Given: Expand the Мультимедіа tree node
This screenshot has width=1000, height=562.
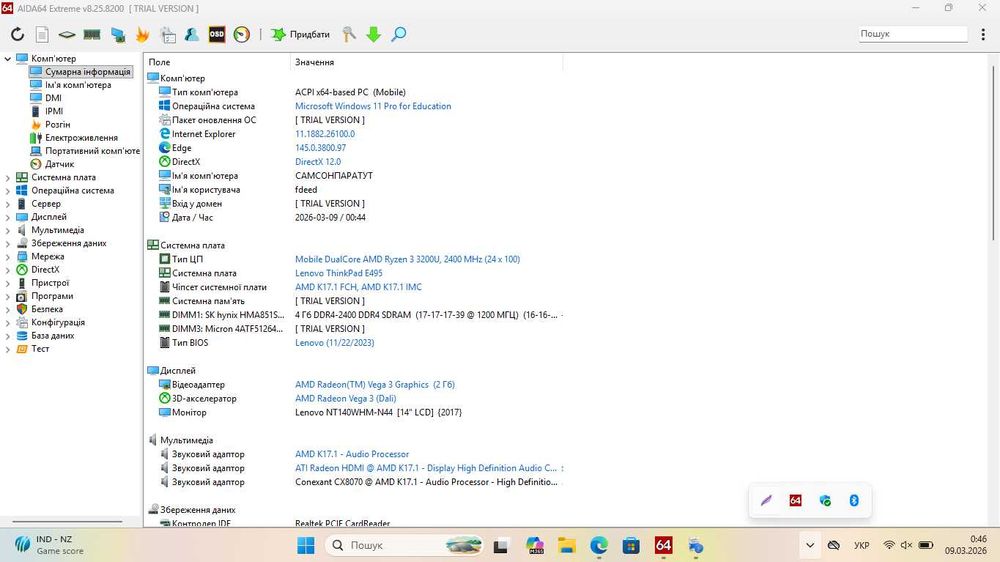Looking at the screenshot, I should (8, 230).
